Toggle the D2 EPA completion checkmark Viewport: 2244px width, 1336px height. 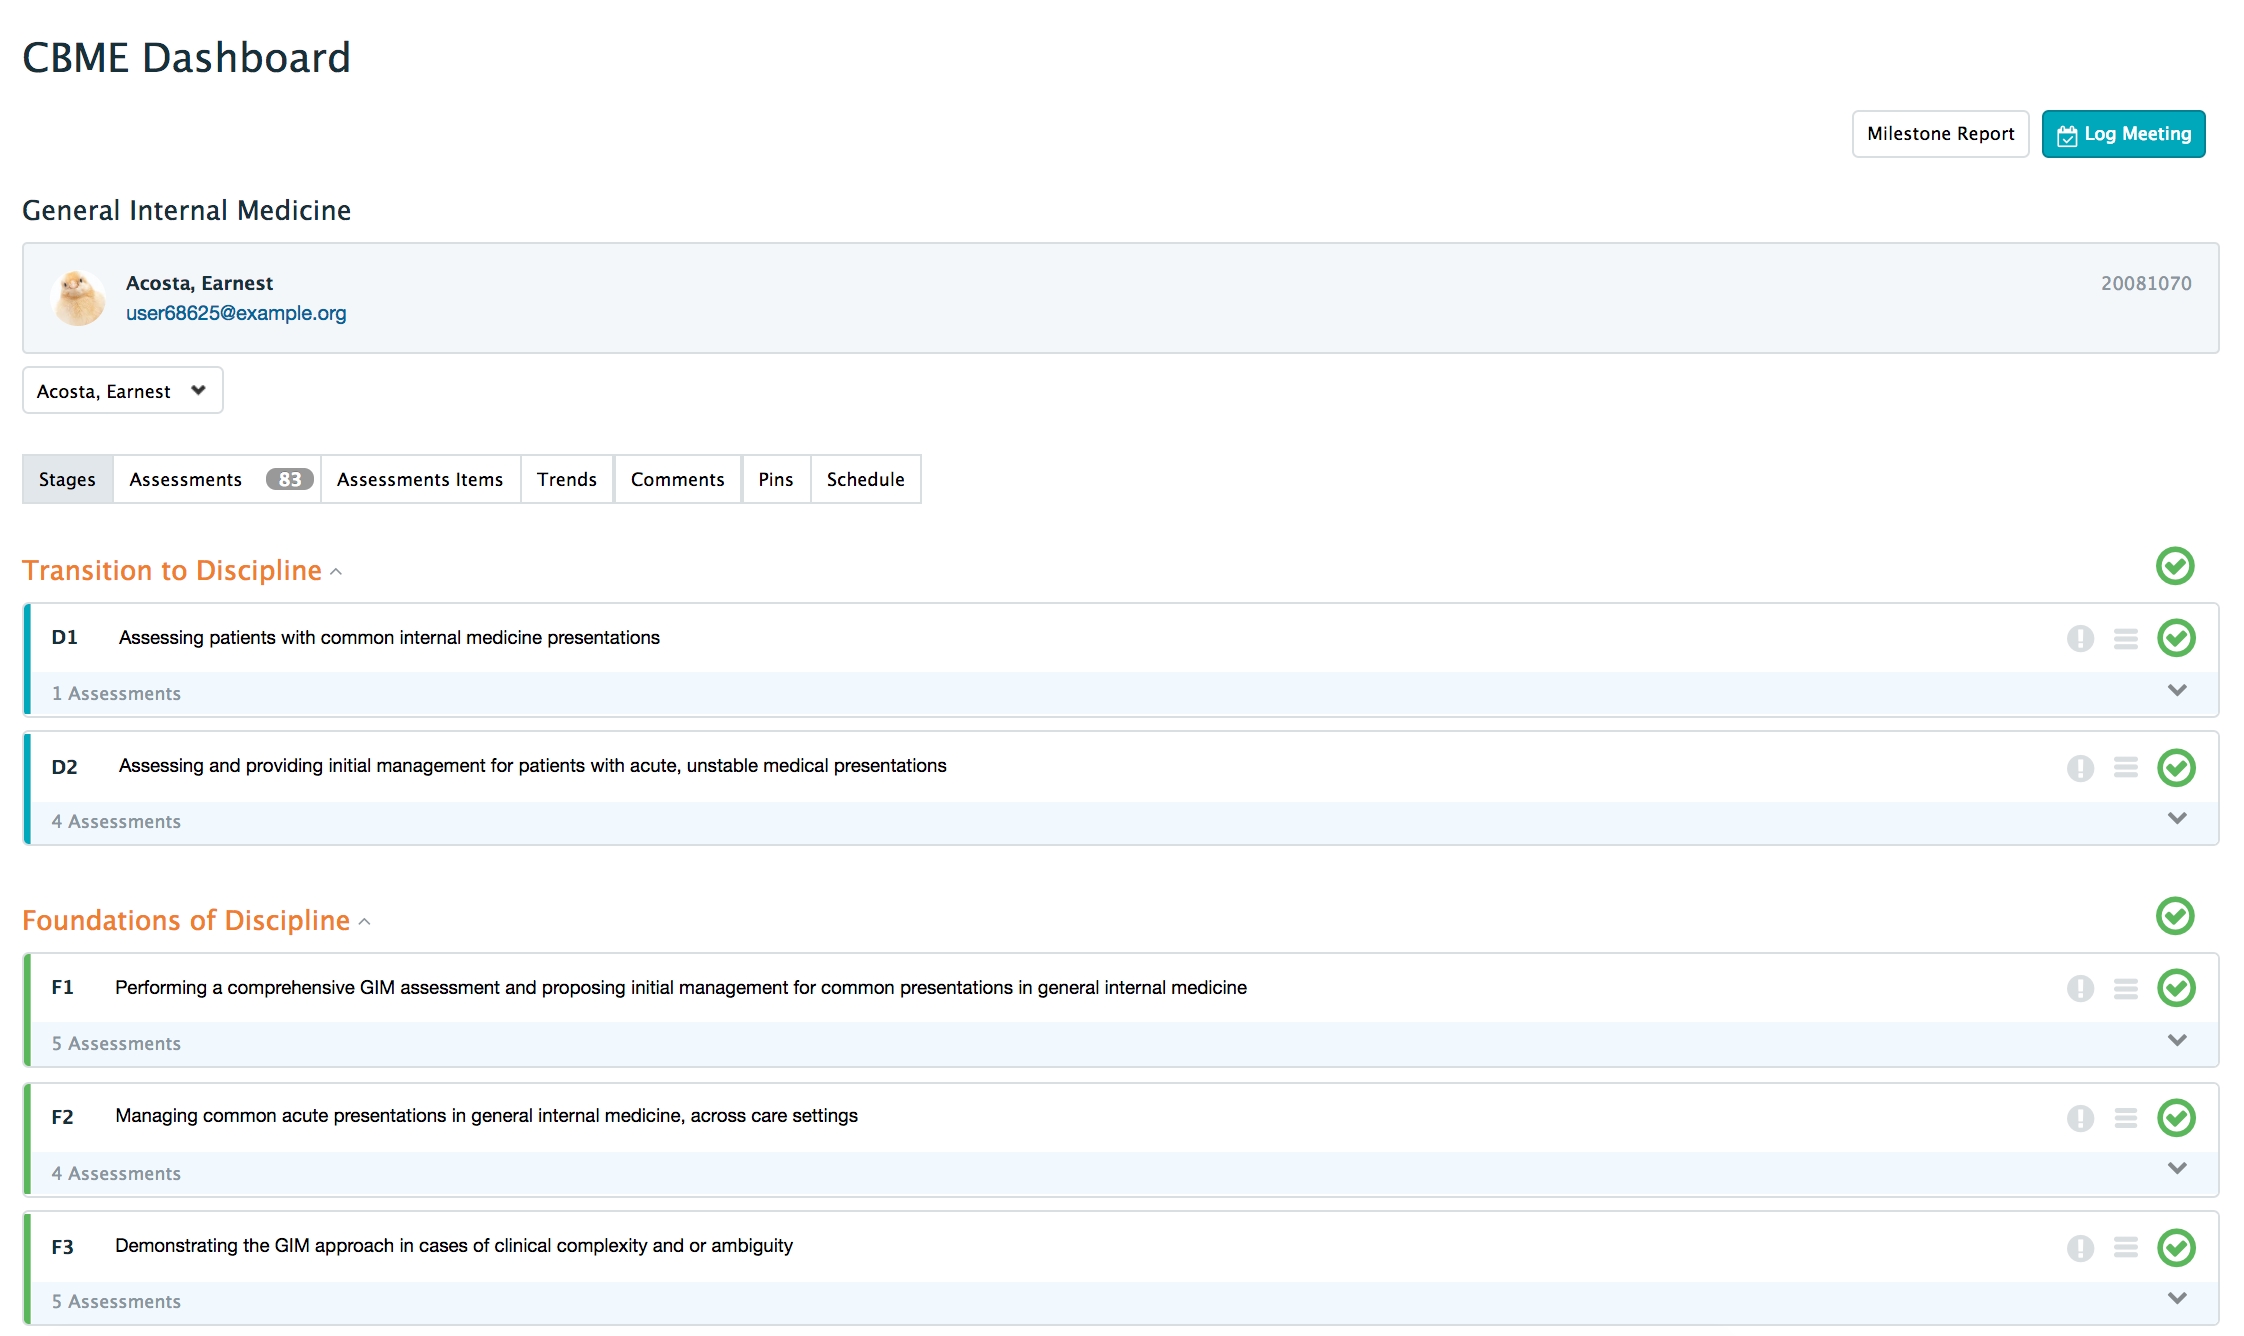[x=2175, y=768]
